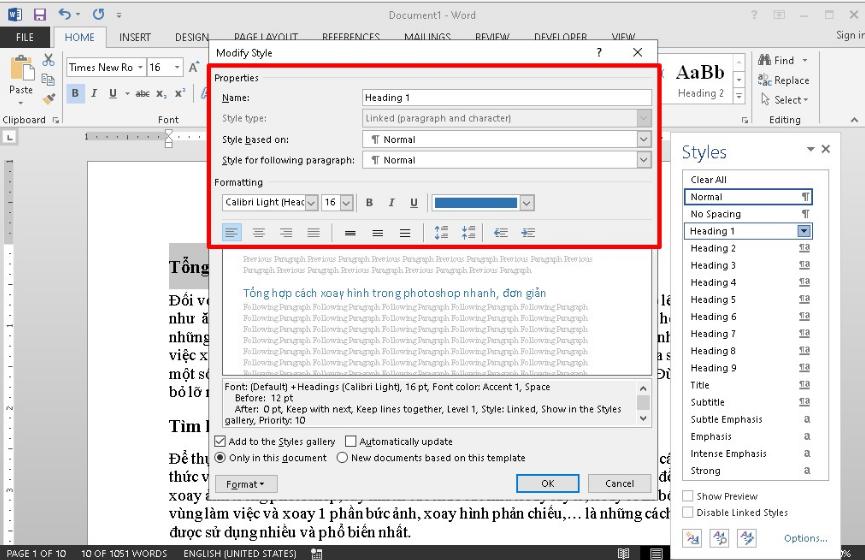
Task: Tick the Show Preview checkbox
Action: point(688,496)
